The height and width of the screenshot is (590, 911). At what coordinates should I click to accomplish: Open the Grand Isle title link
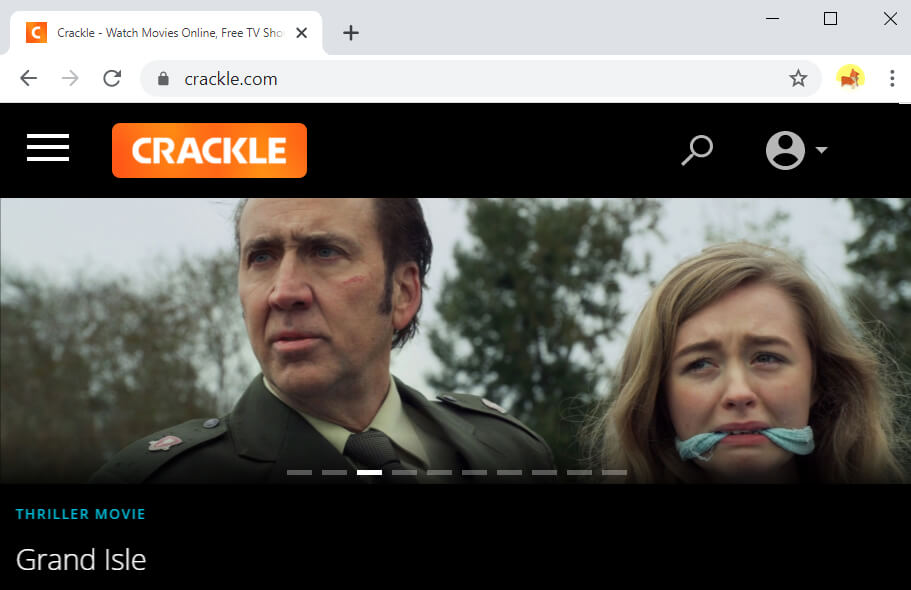pos(81,560)
